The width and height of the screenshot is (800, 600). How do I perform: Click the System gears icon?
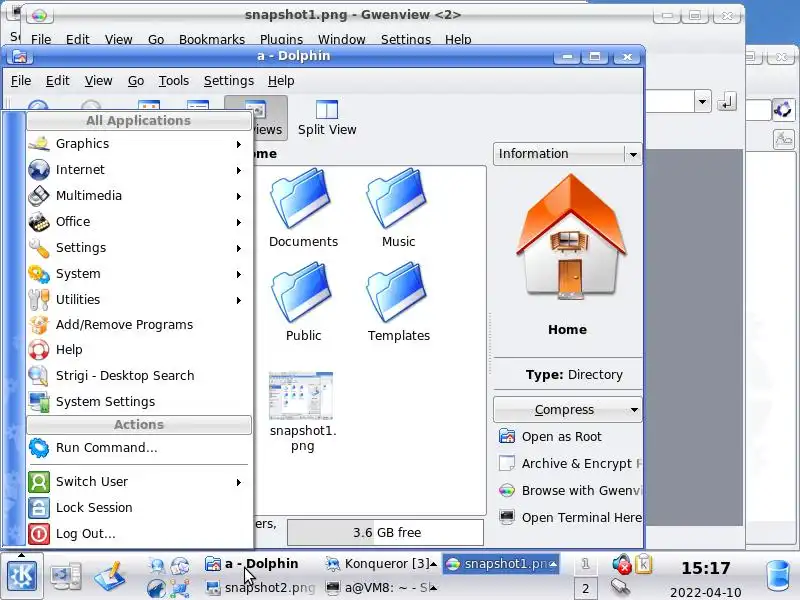click(39, 274)
